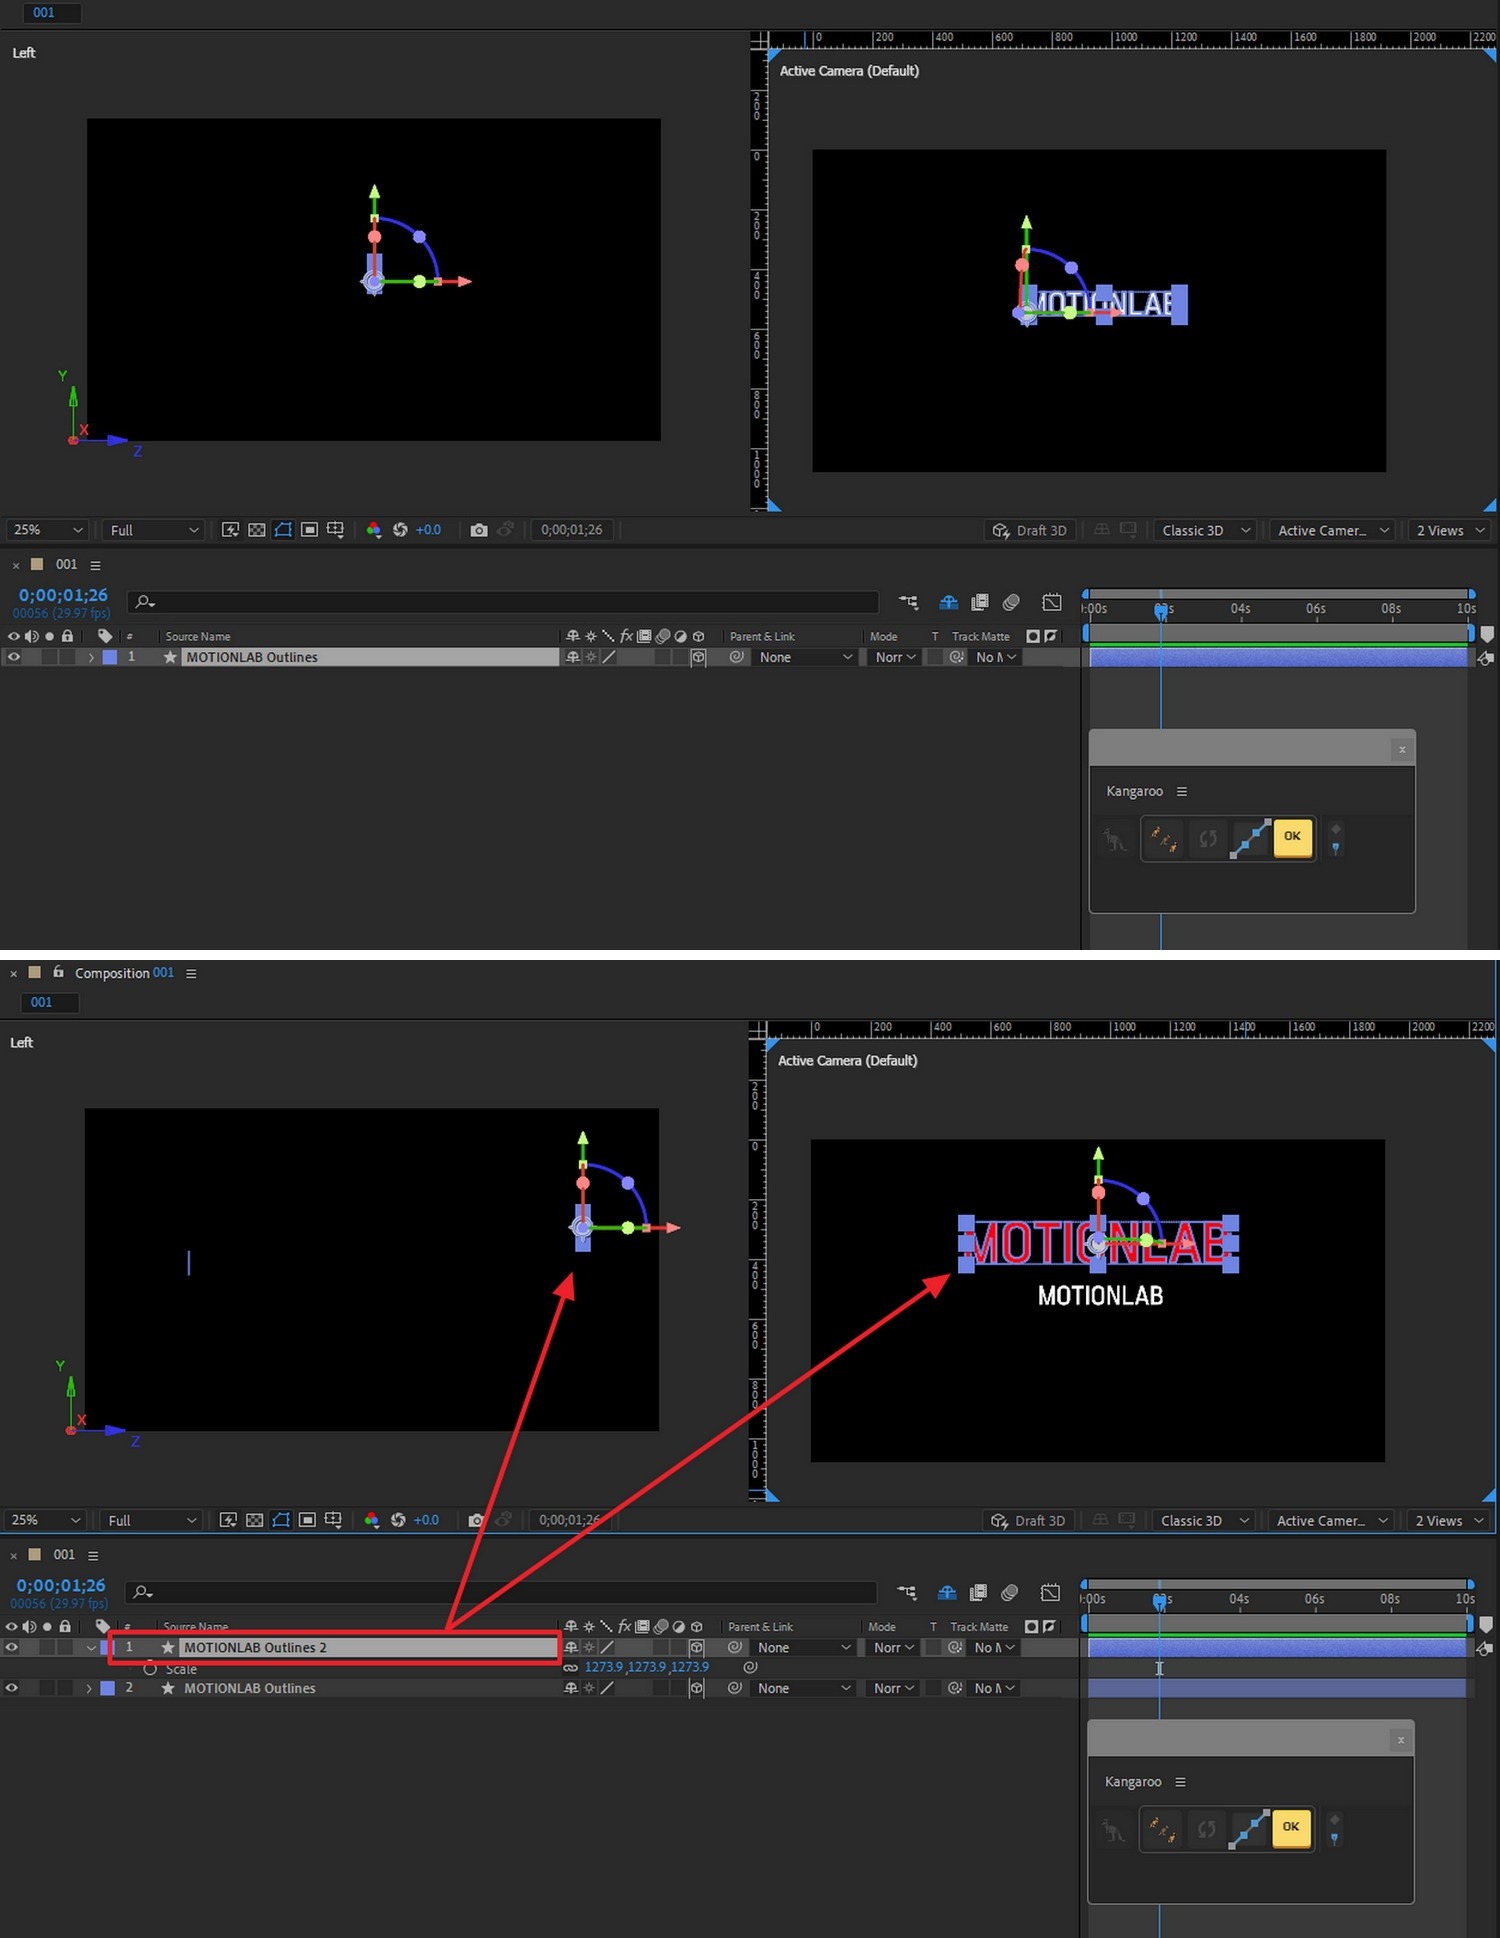1500x1938 pixels.
Task: Enable motion blur for comp in the upper timeline
Action: pos(1011,602)
